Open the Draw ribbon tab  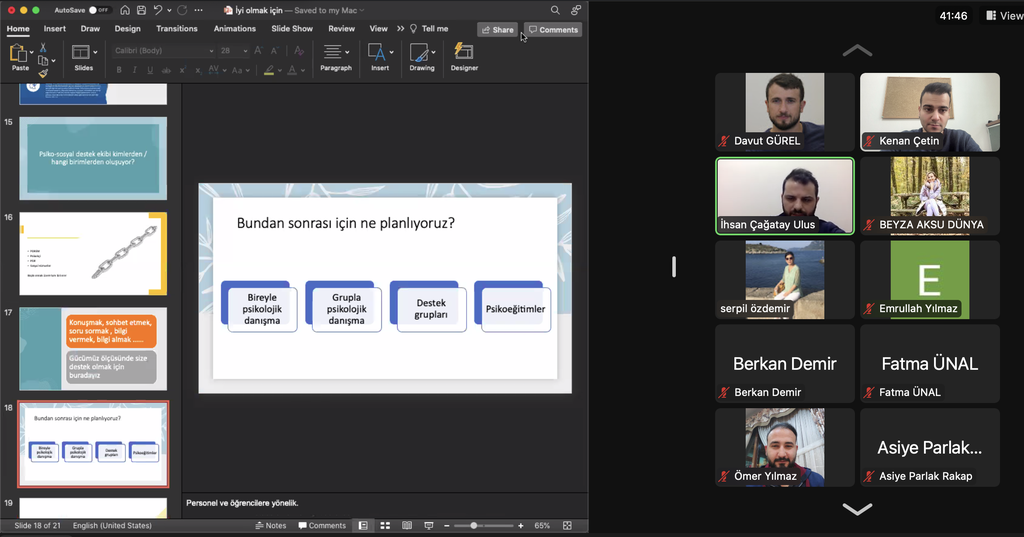click(90, 29)
